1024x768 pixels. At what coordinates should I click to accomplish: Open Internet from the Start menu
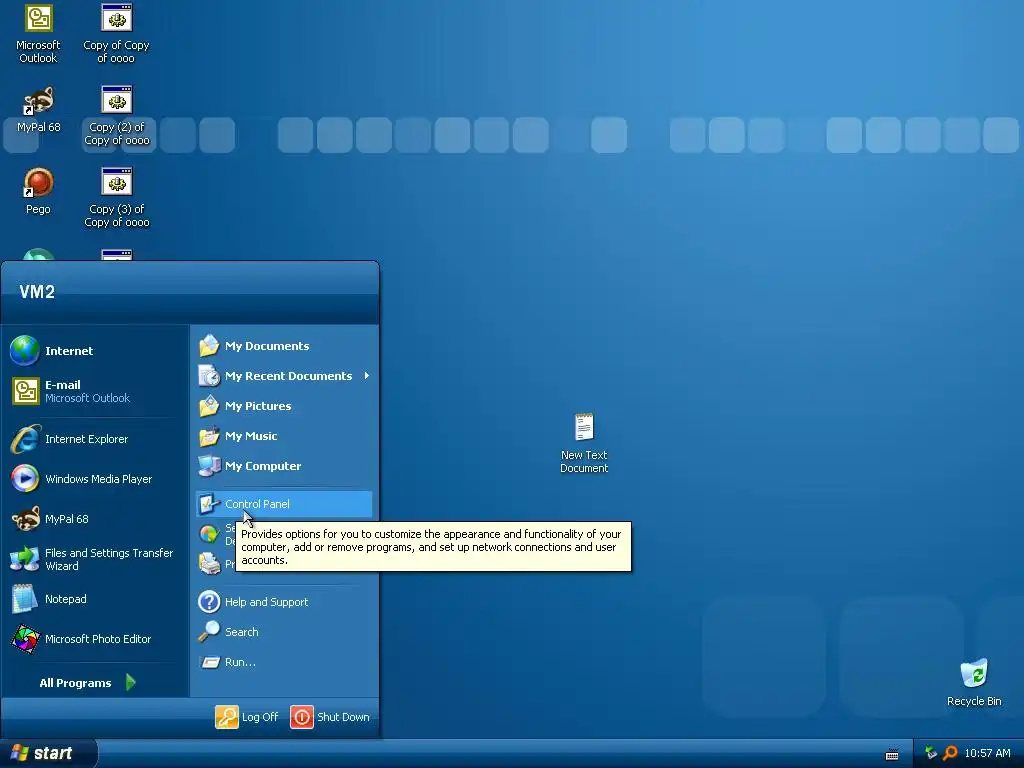[95, 351]
